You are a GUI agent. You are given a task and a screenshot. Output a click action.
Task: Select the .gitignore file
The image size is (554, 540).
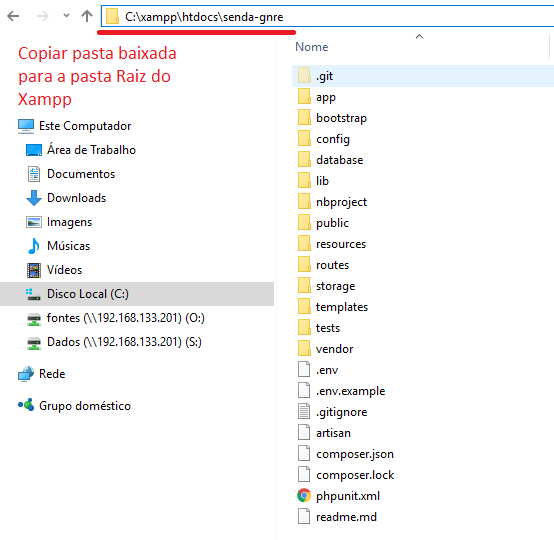tap(332, 412)
